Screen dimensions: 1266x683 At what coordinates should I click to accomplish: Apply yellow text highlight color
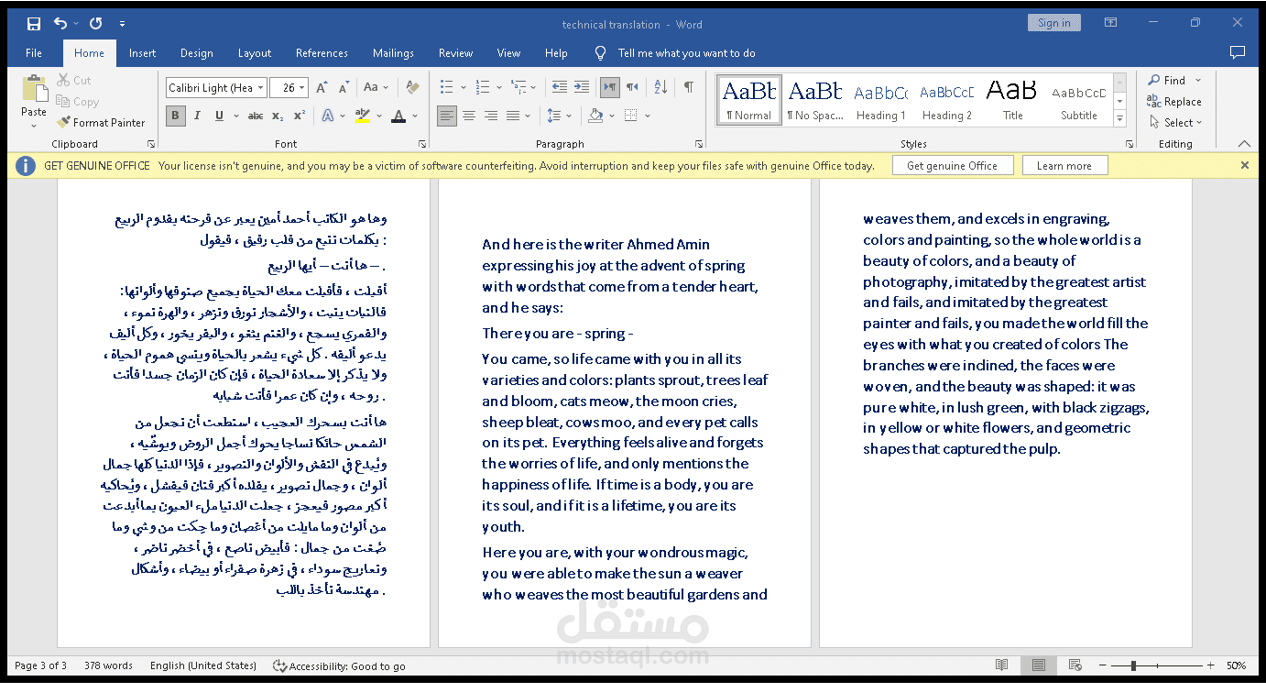click(x=363, y=116)
